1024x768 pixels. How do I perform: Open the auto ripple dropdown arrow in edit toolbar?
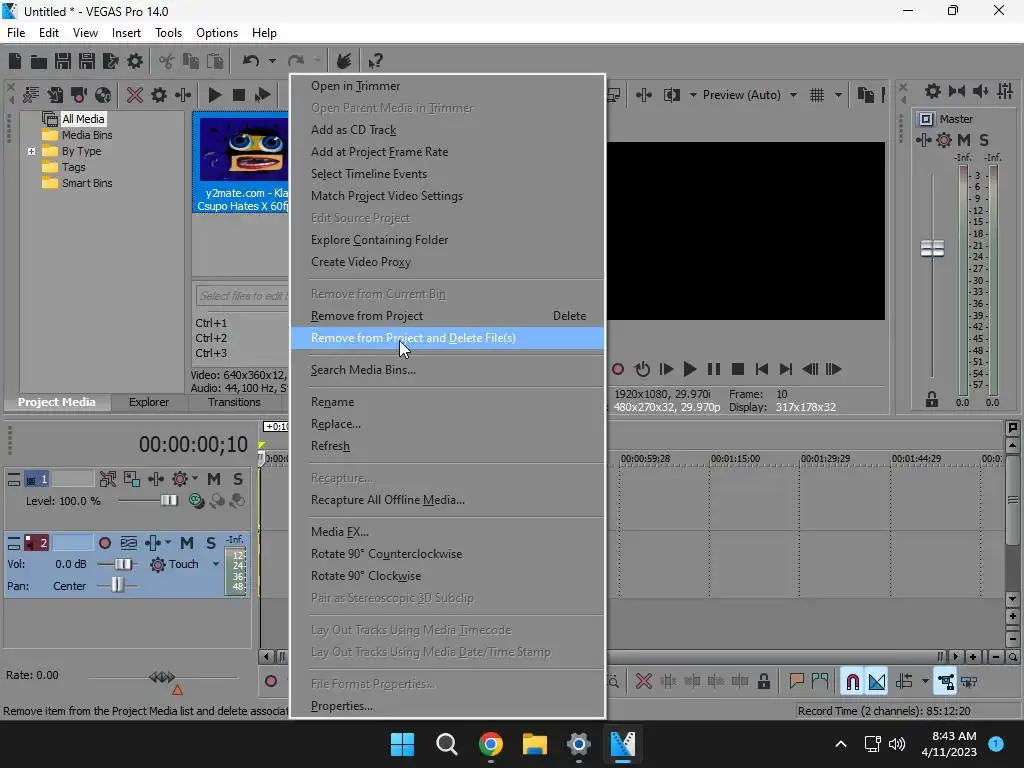click(925, 682)
